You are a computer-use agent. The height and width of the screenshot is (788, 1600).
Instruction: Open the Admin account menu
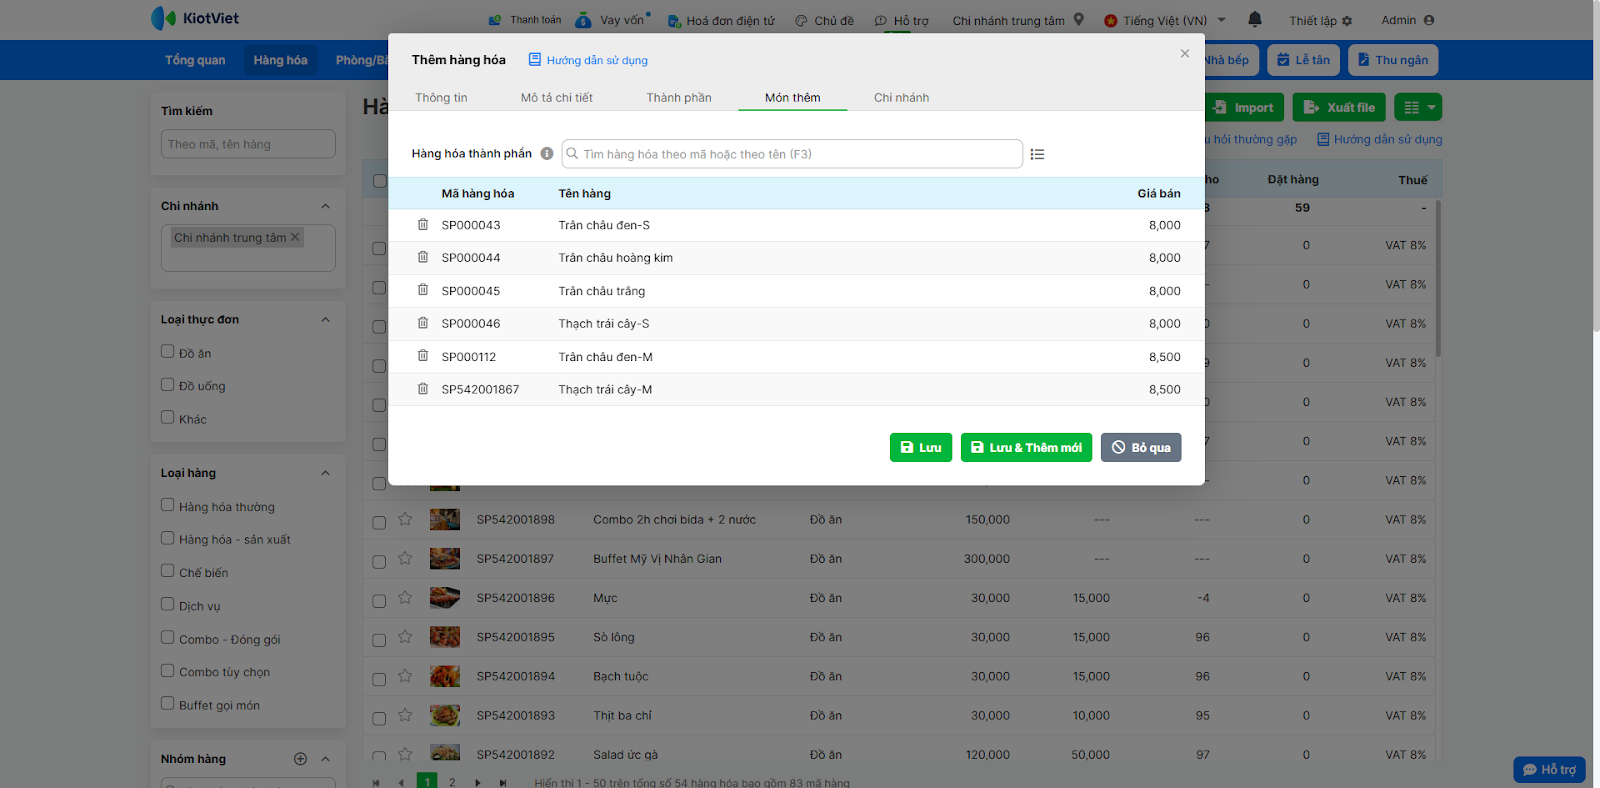[x=1407, y=20]
